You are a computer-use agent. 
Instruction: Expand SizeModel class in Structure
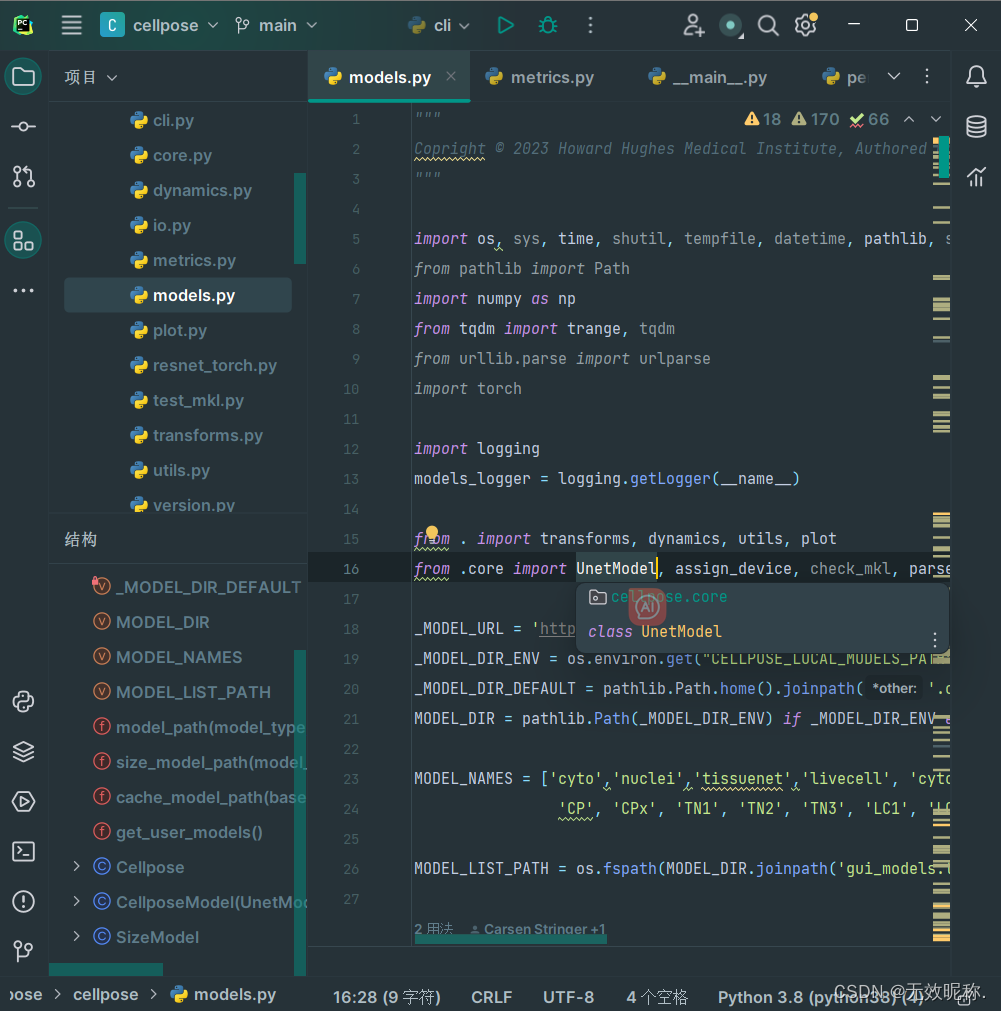(77, 937)
